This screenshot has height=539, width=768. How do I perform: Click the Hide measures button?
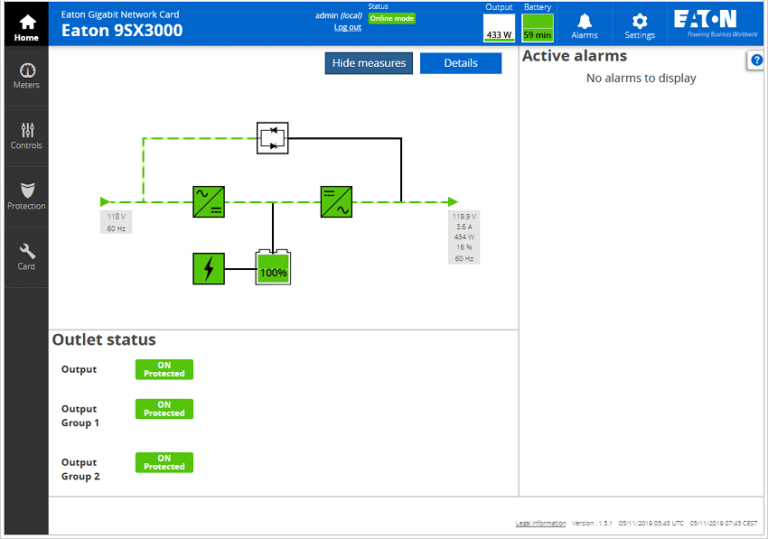tap(369, 63)
